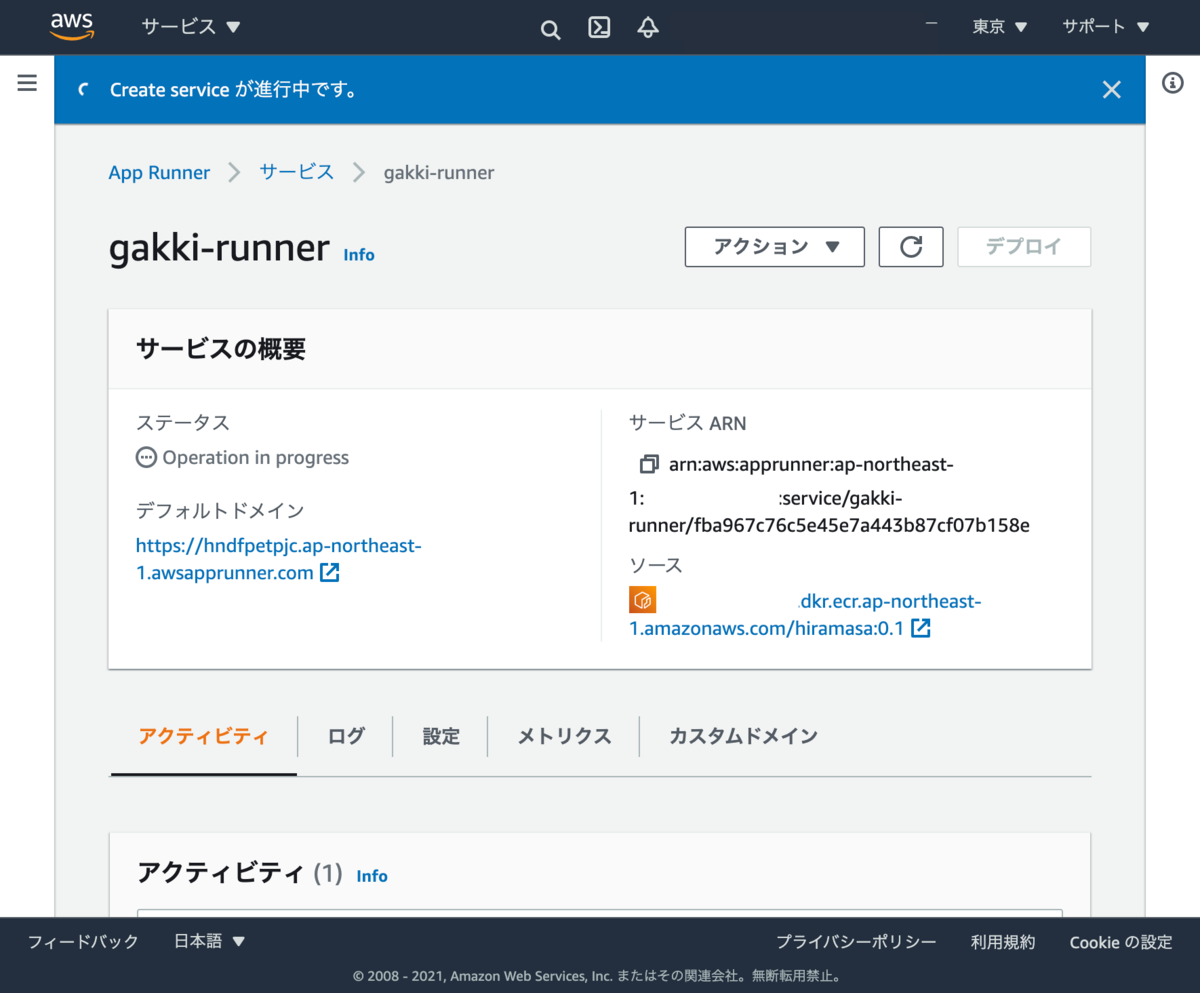This screenshot has width=1200, height=993.
Task: Click the orange ECR source icon
Action: pos(642,600)
